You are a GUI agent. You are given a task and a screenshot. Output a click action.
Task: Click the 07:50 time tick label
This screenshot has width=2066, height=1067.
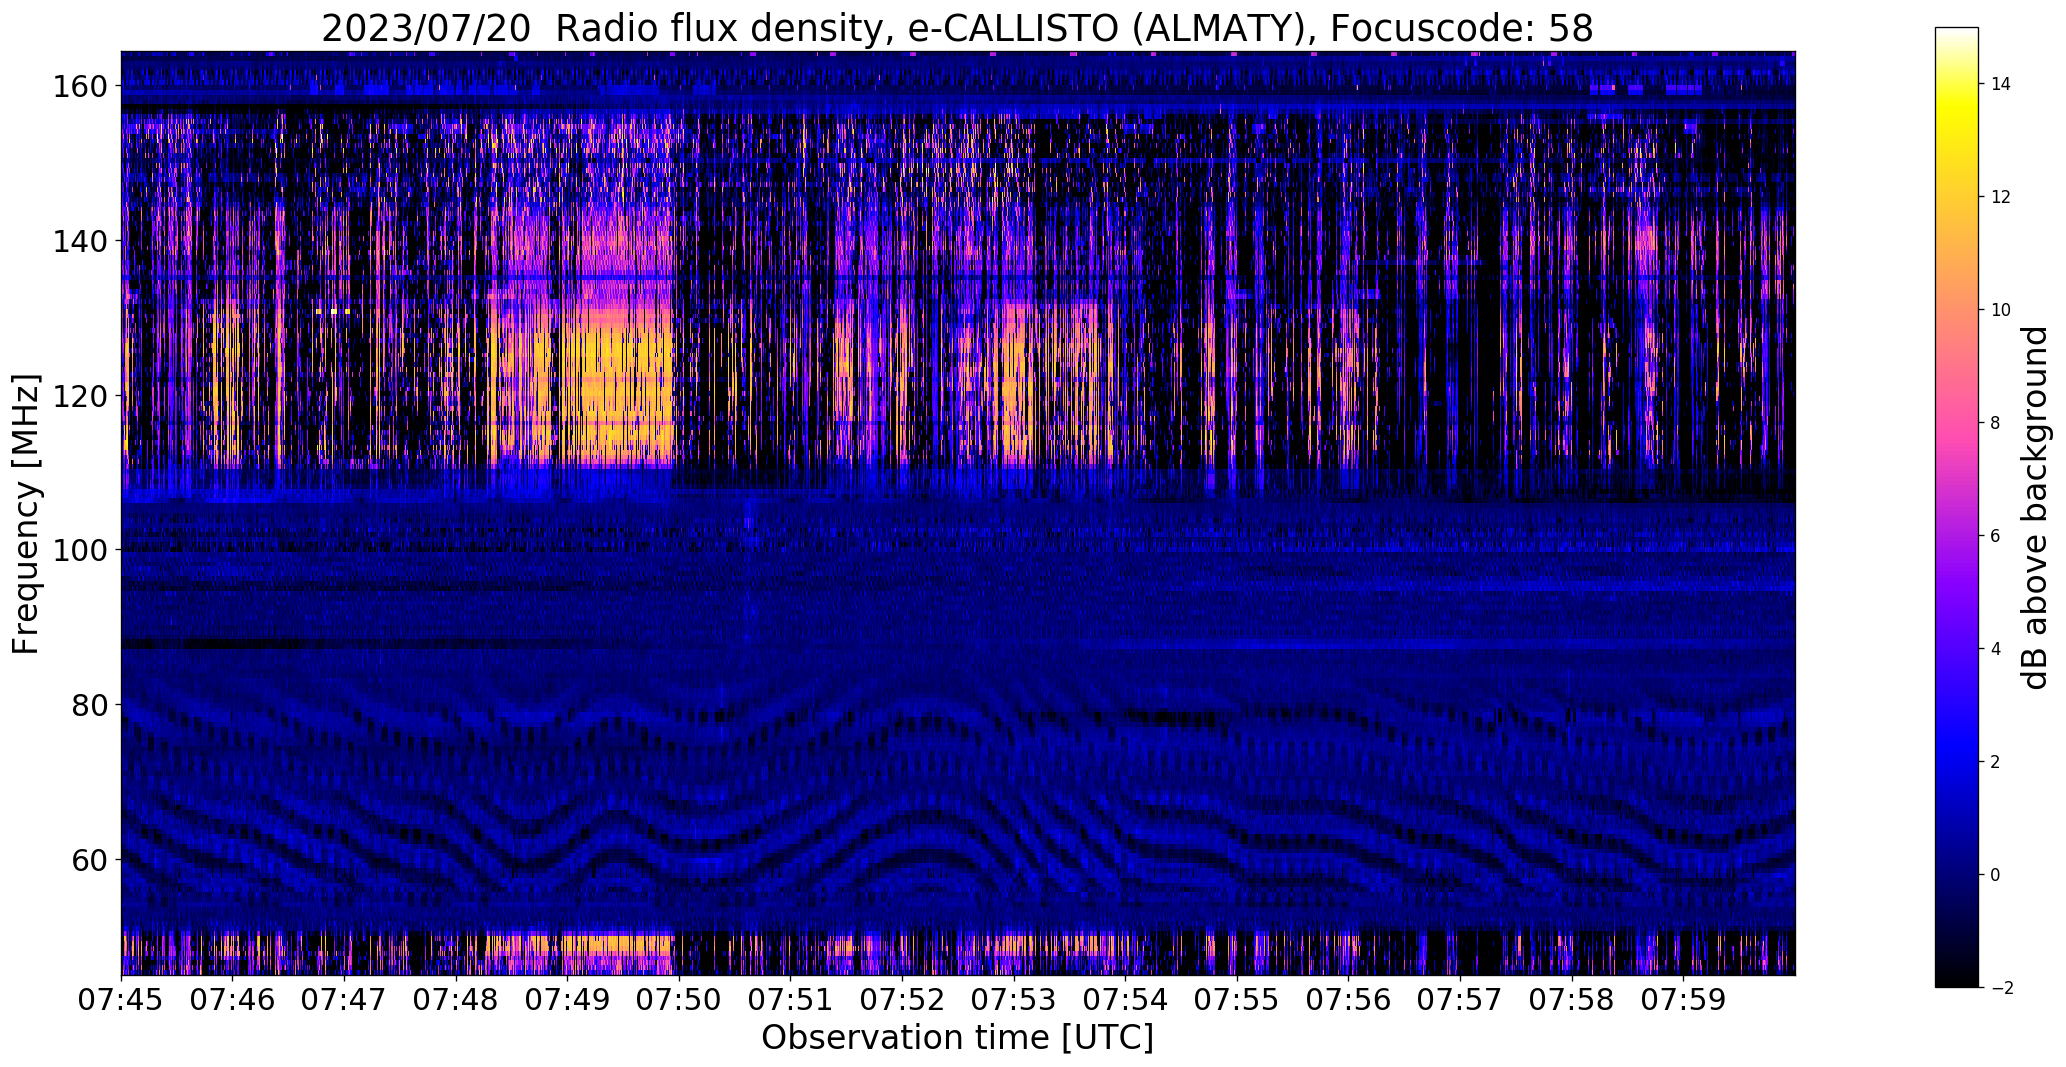pos(679,998)
